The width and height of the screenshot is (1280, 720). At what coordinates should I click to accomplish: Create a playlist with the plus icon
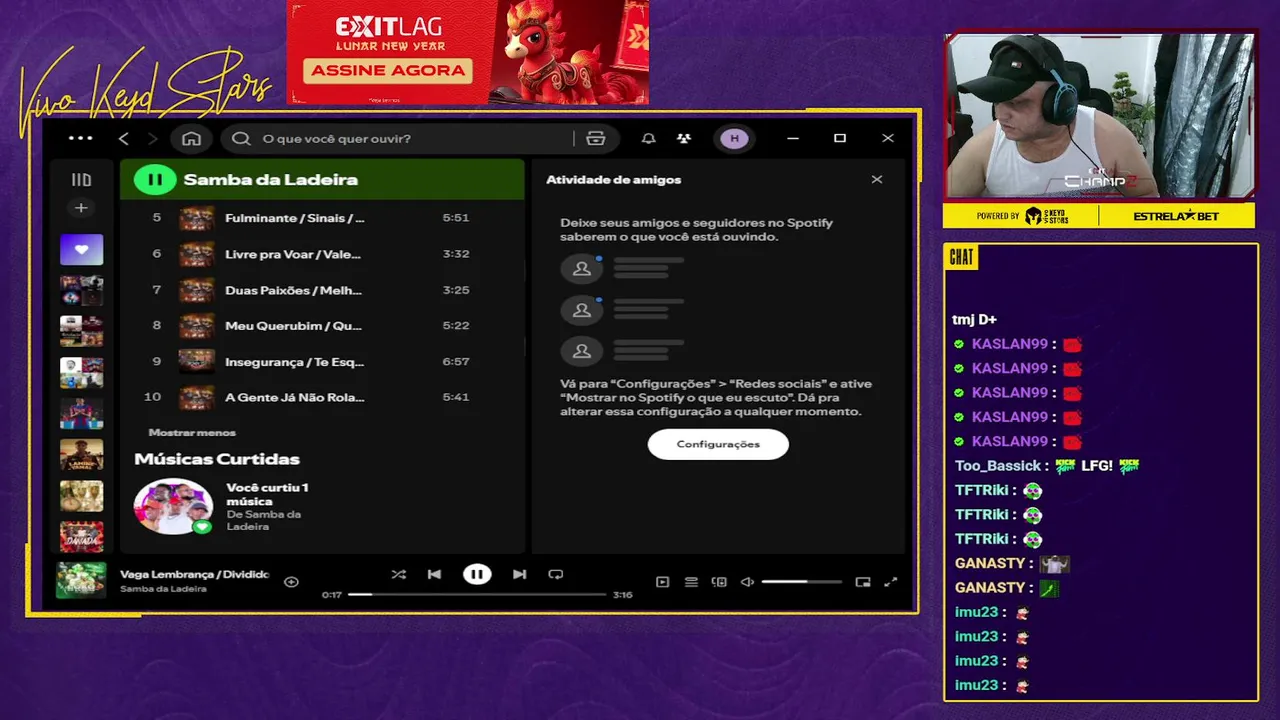pyautogui.click(x=81, y=208)
